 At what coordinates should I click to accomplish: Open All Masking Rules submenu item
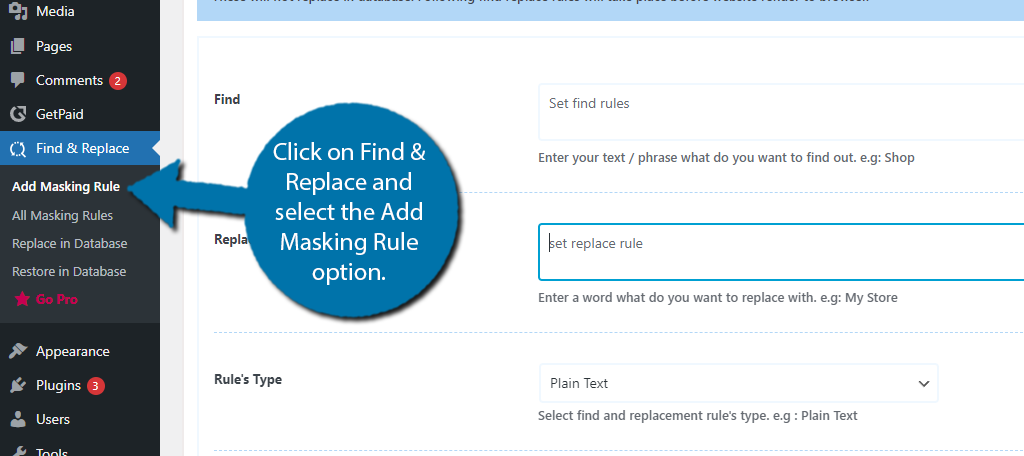point(62,216)
